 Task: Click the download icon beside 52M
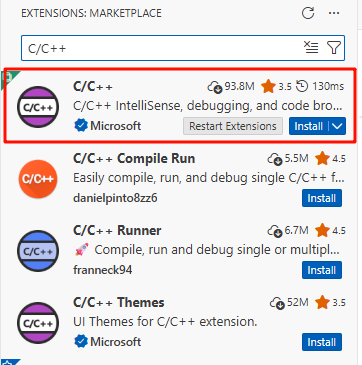click(277, 303)
